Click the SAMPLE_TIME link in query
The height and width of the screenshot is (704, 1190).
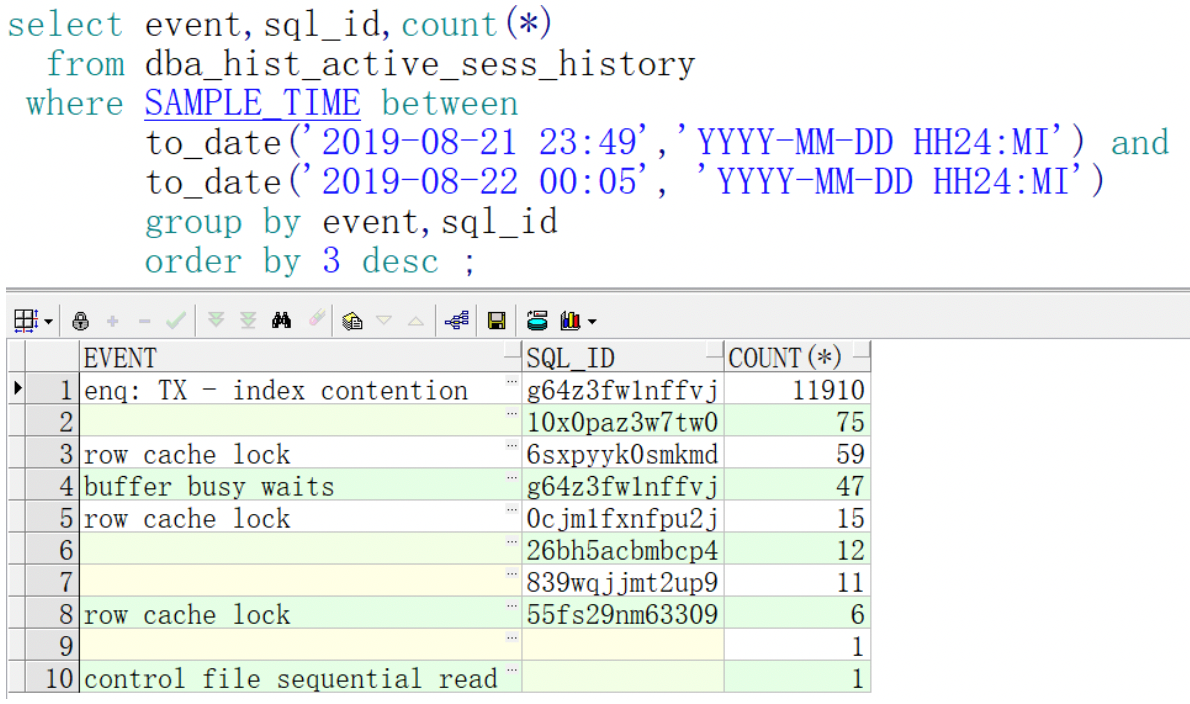point(252,104)
